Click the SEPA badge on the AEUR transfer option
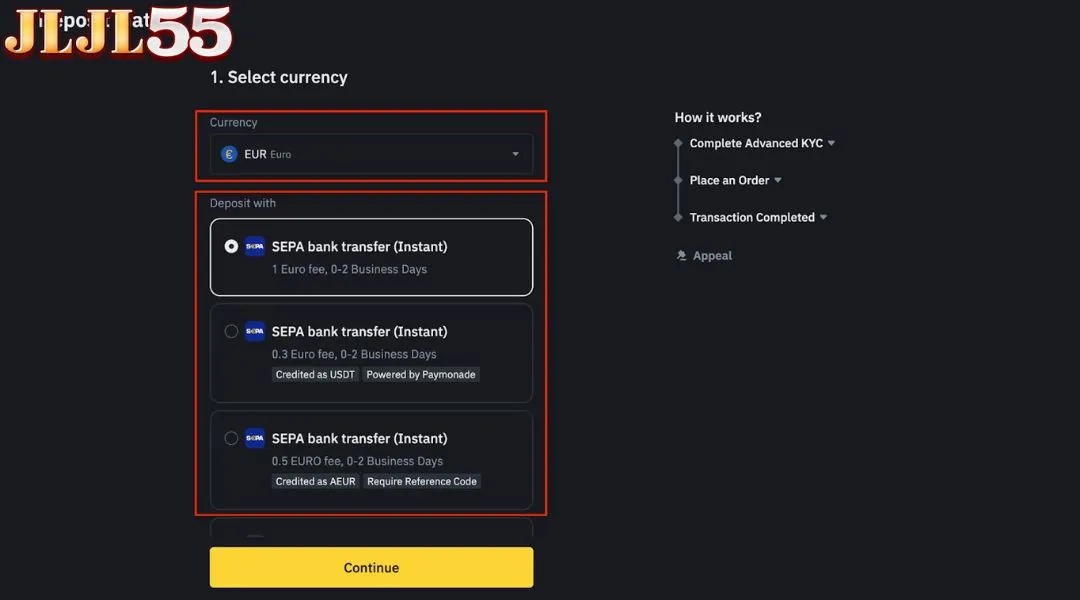1080x600 pixels. (x=254, y=438)
